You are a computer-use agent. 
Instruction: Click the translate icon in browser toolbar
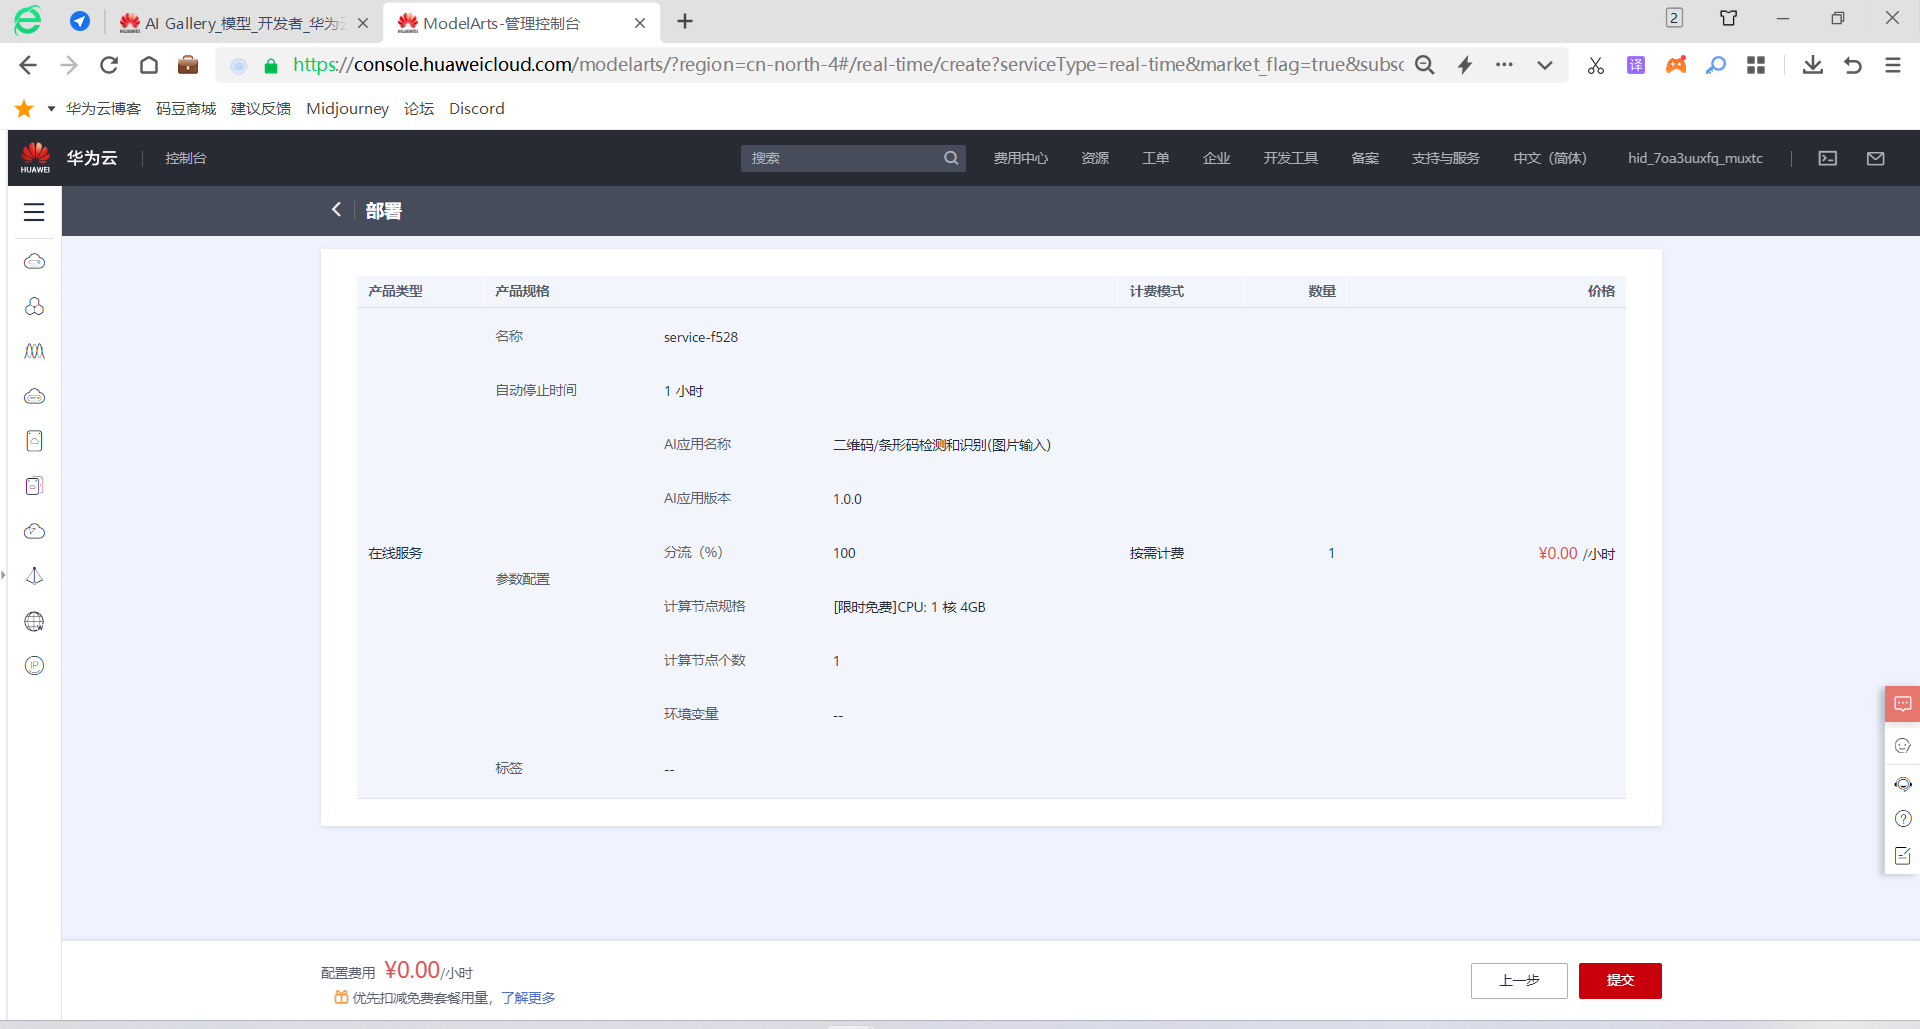tap(1636, 65)
